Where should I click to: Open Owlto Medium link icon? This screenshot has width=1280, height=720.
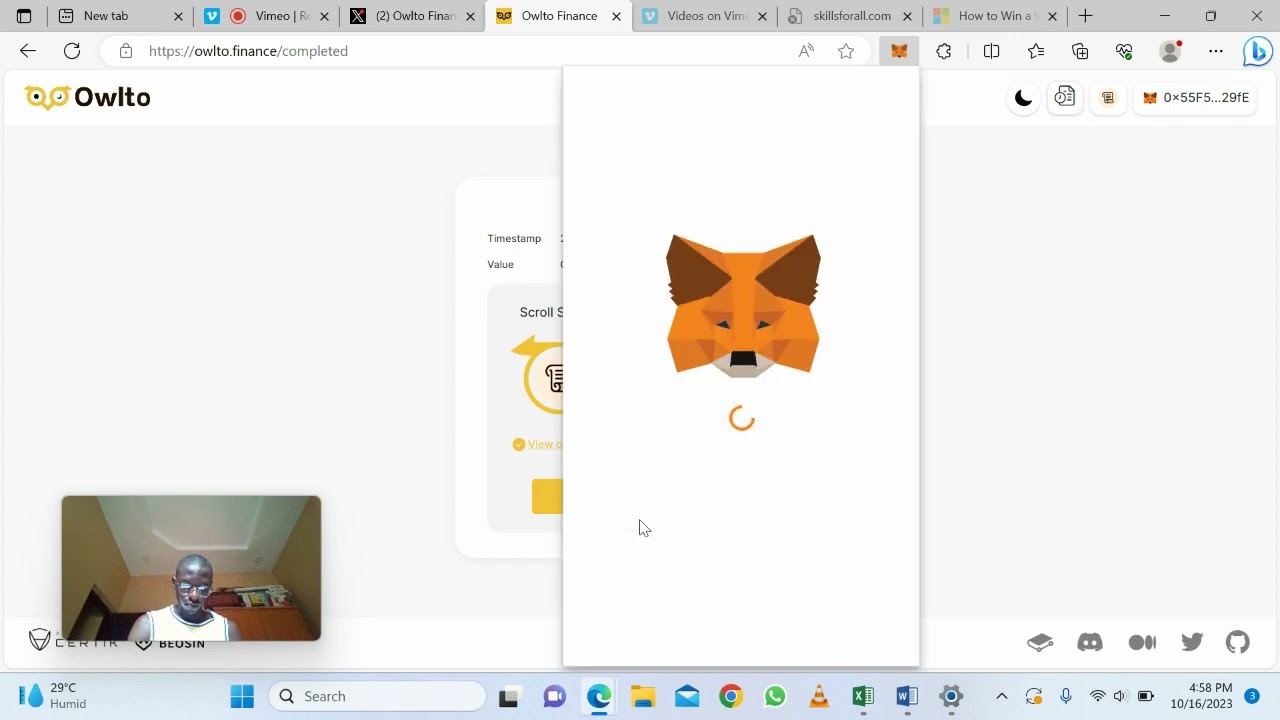point(1142,643)
